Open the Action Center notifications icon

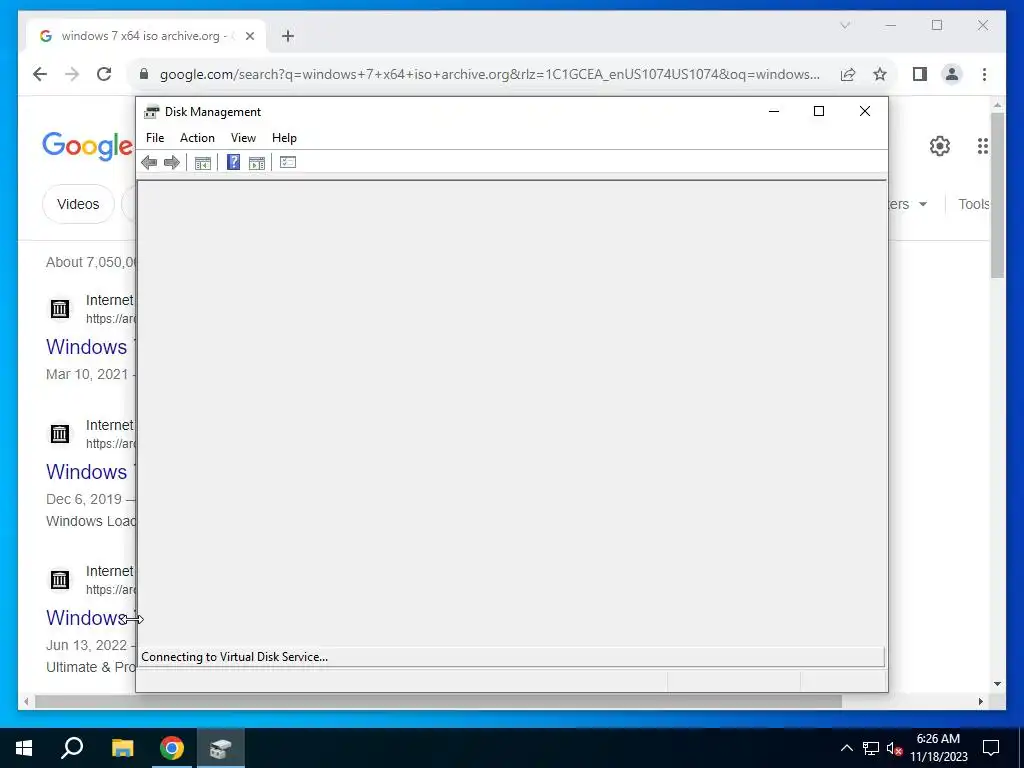click(991, 748)
